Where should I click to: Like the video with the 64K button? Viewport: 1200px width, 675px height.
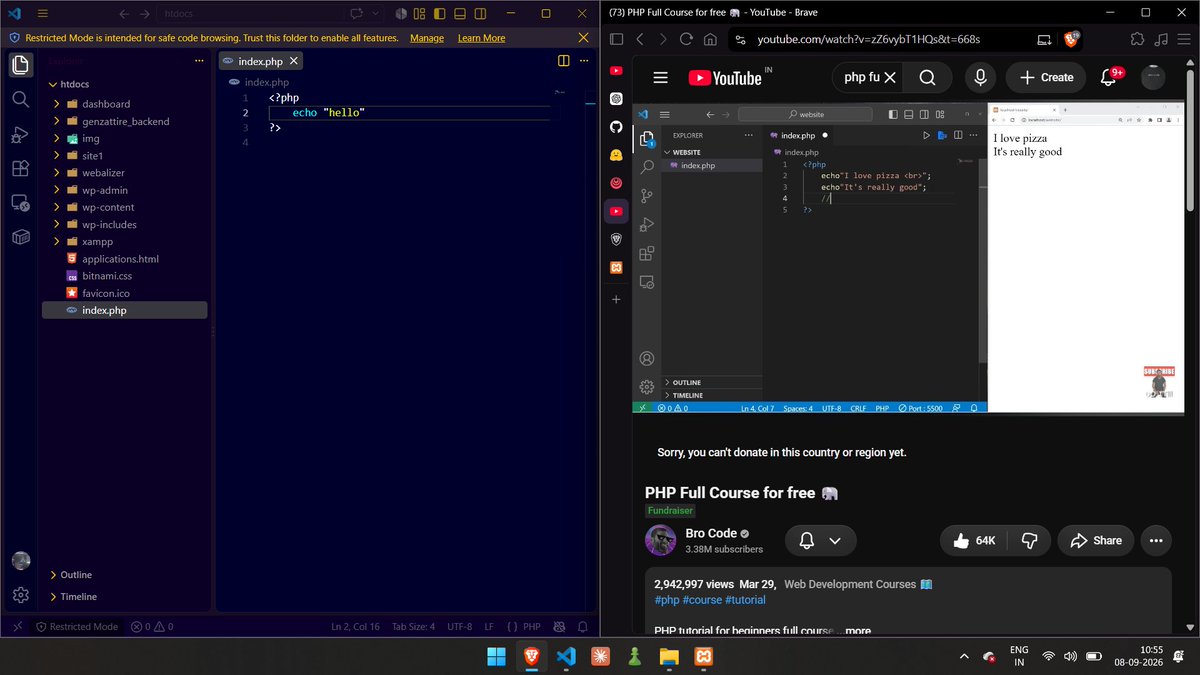tap(975, 540)
